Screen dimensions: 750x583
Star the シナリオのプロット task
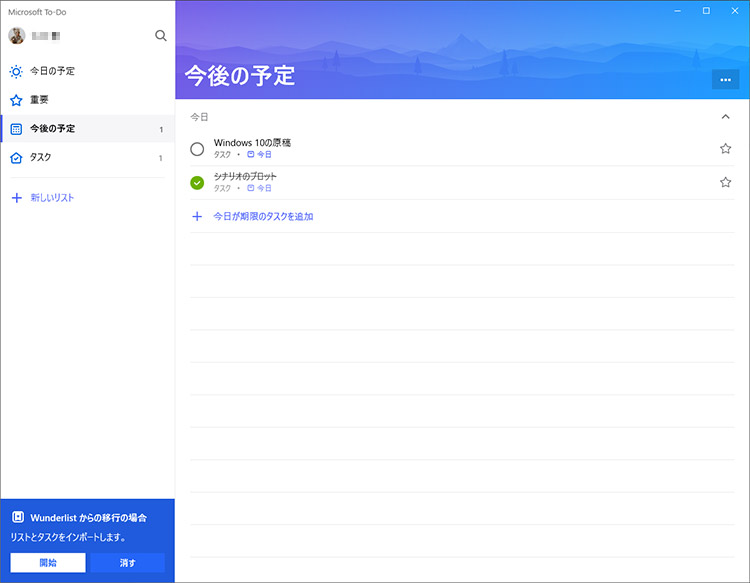(725, 182)
